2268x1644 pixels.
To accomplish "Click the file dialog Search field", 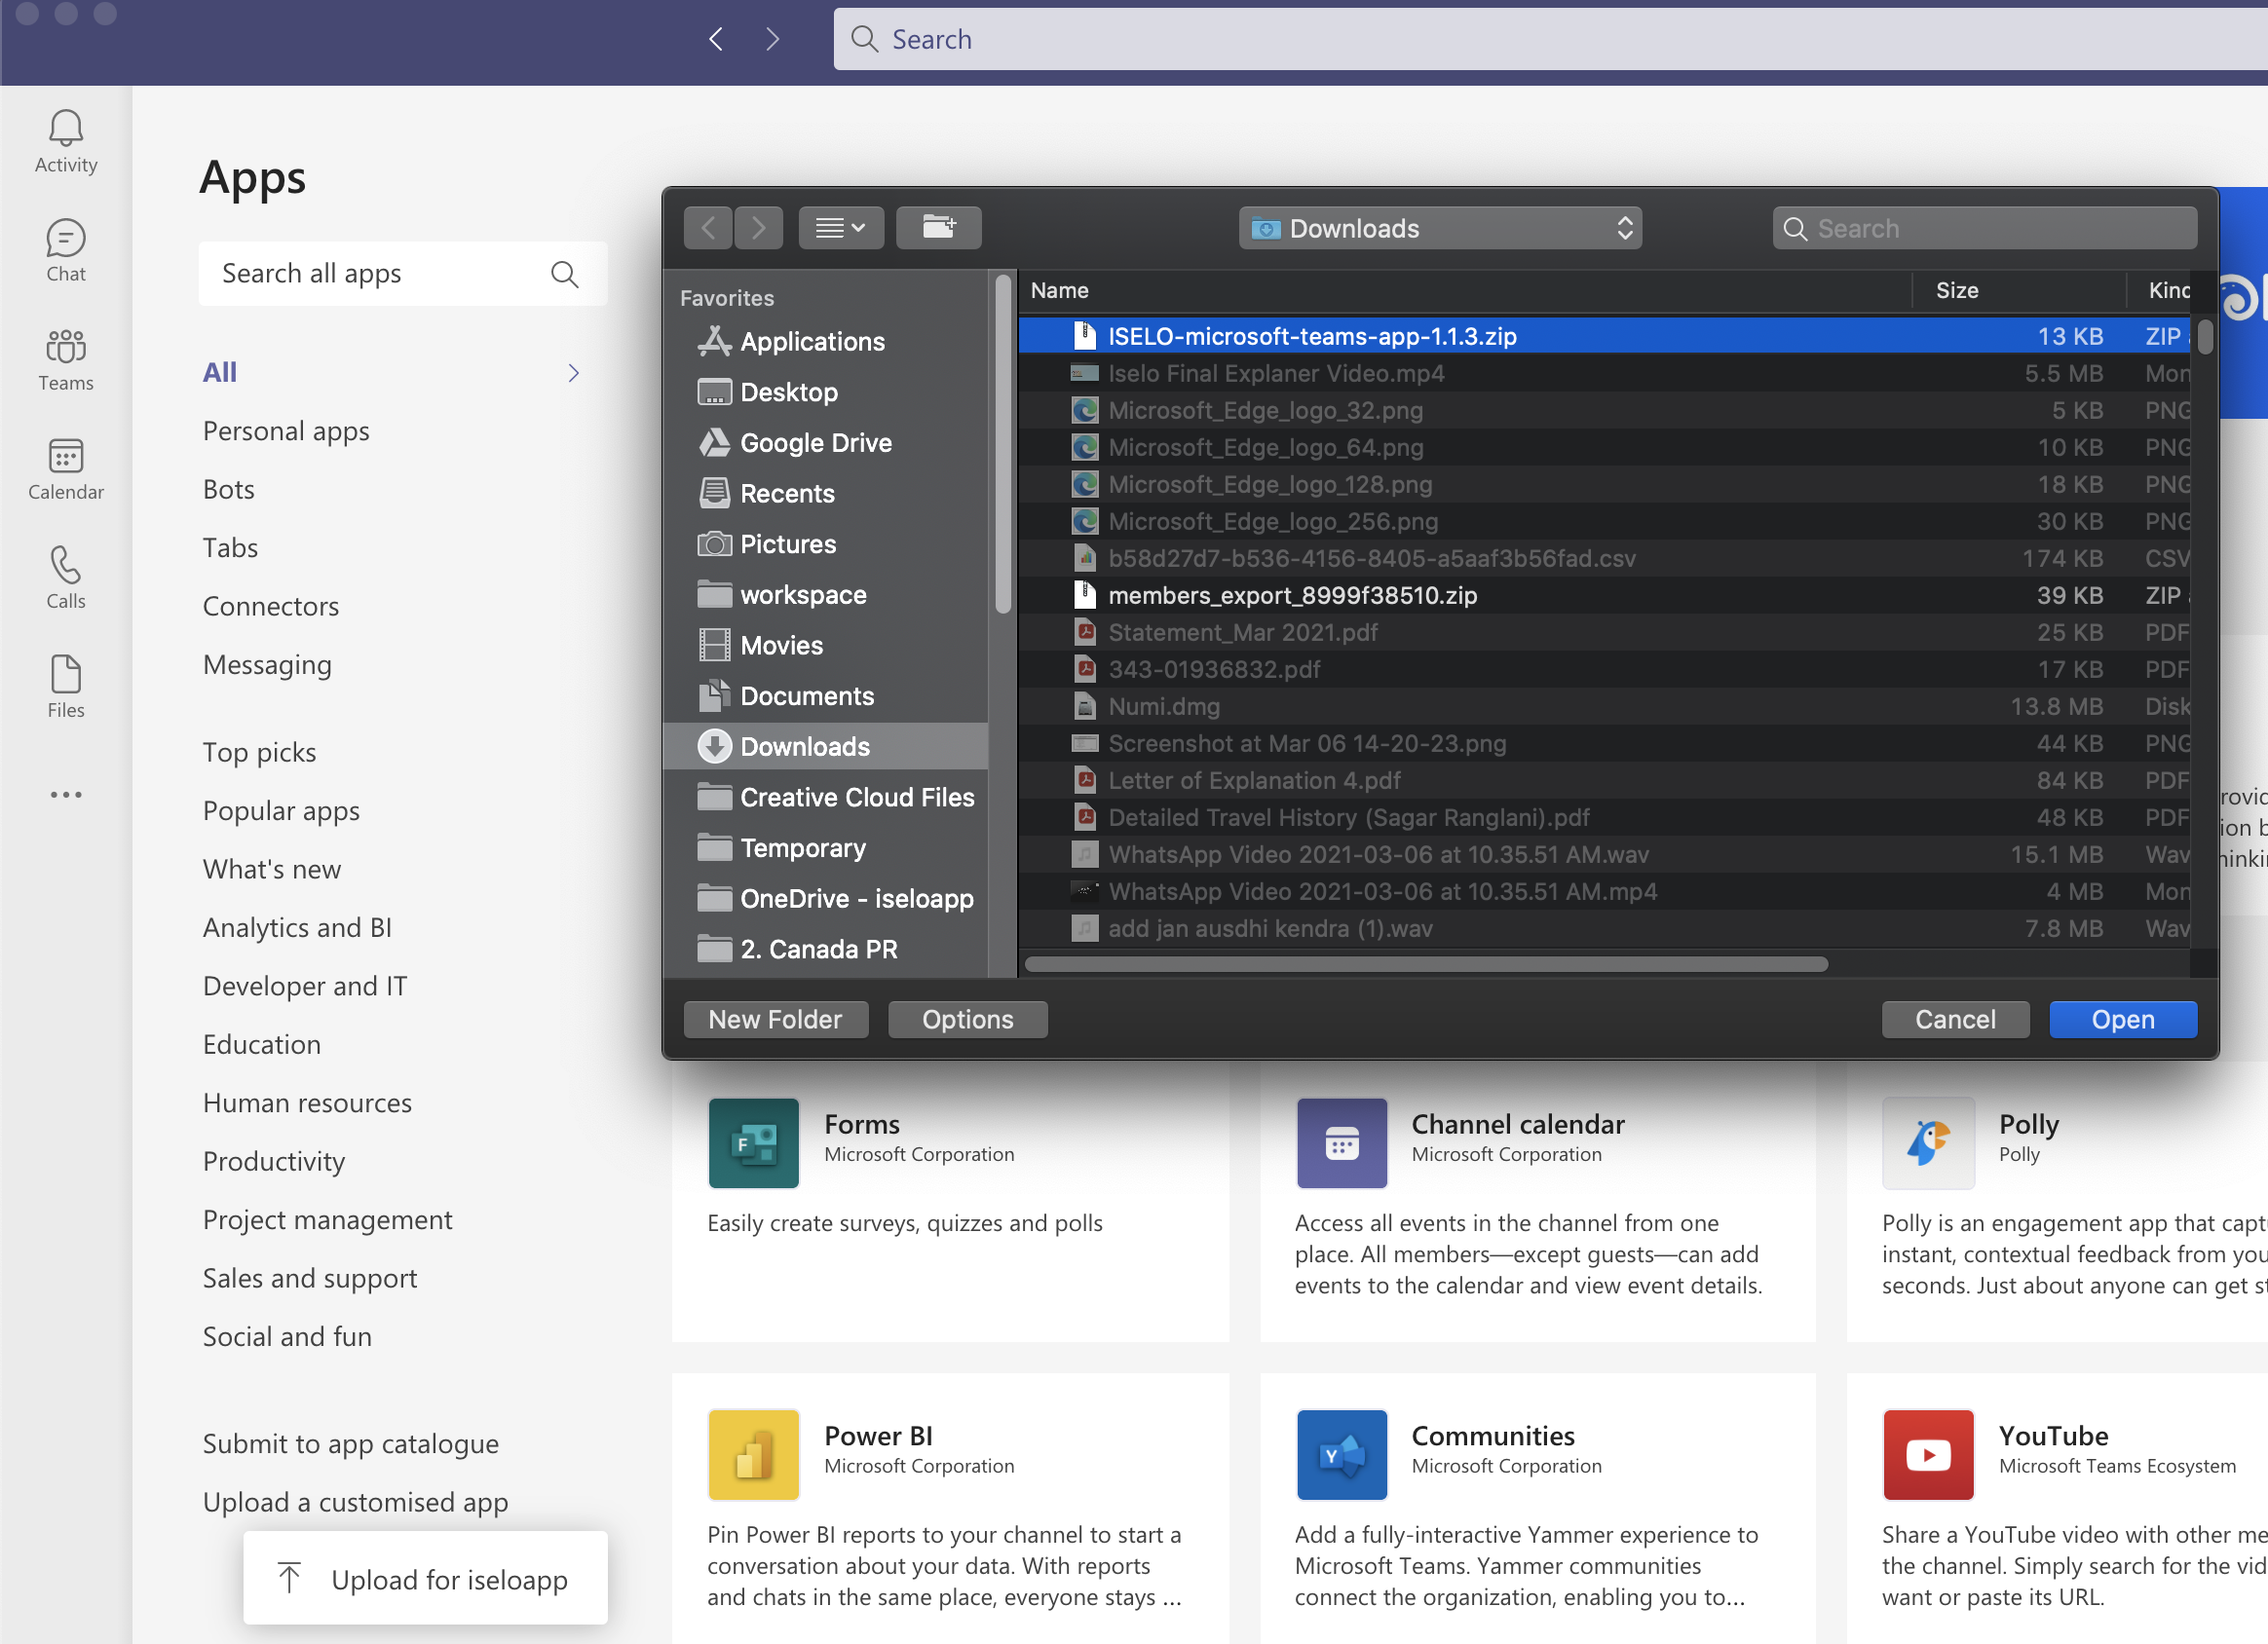I will click(x=1985, y=228).
